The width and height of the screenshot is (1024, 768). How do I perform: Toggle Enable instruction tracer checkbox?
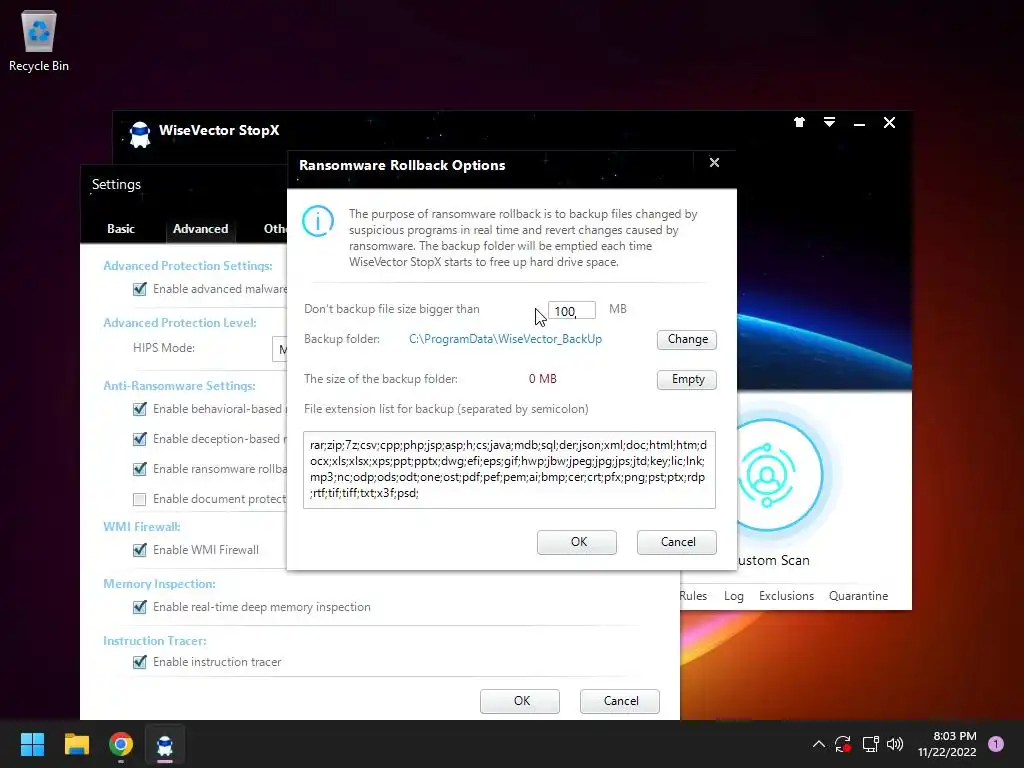pyautogui.click(x=139, y=662)
